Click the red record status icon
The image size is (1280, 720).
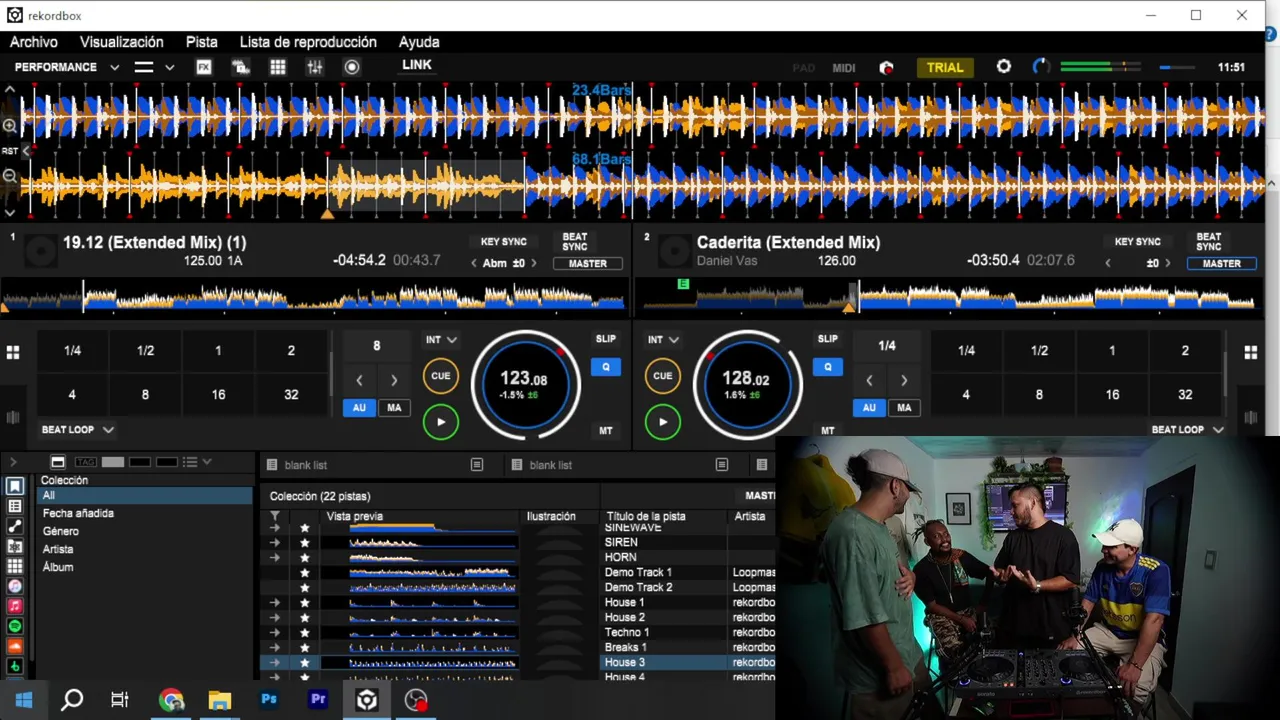click(x=886, y=68)
